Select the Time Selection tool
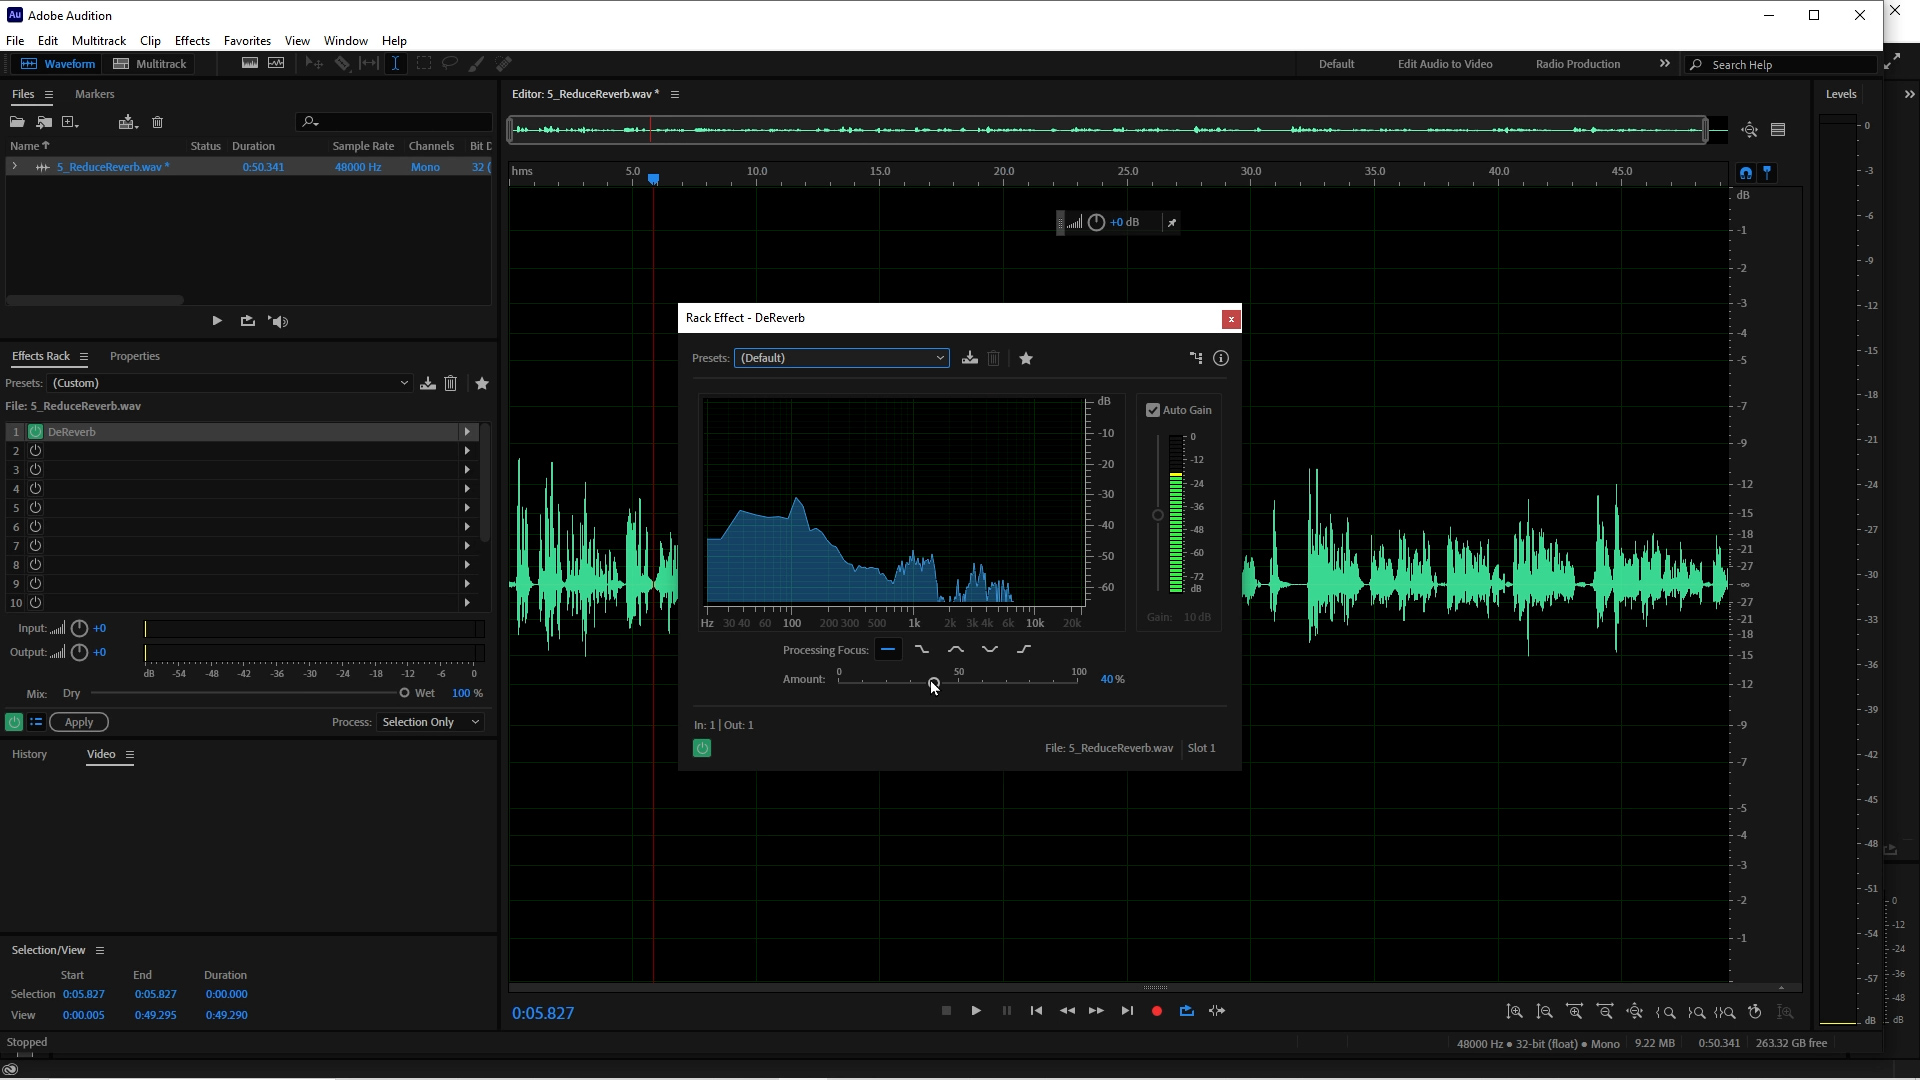 coord(396,63)
